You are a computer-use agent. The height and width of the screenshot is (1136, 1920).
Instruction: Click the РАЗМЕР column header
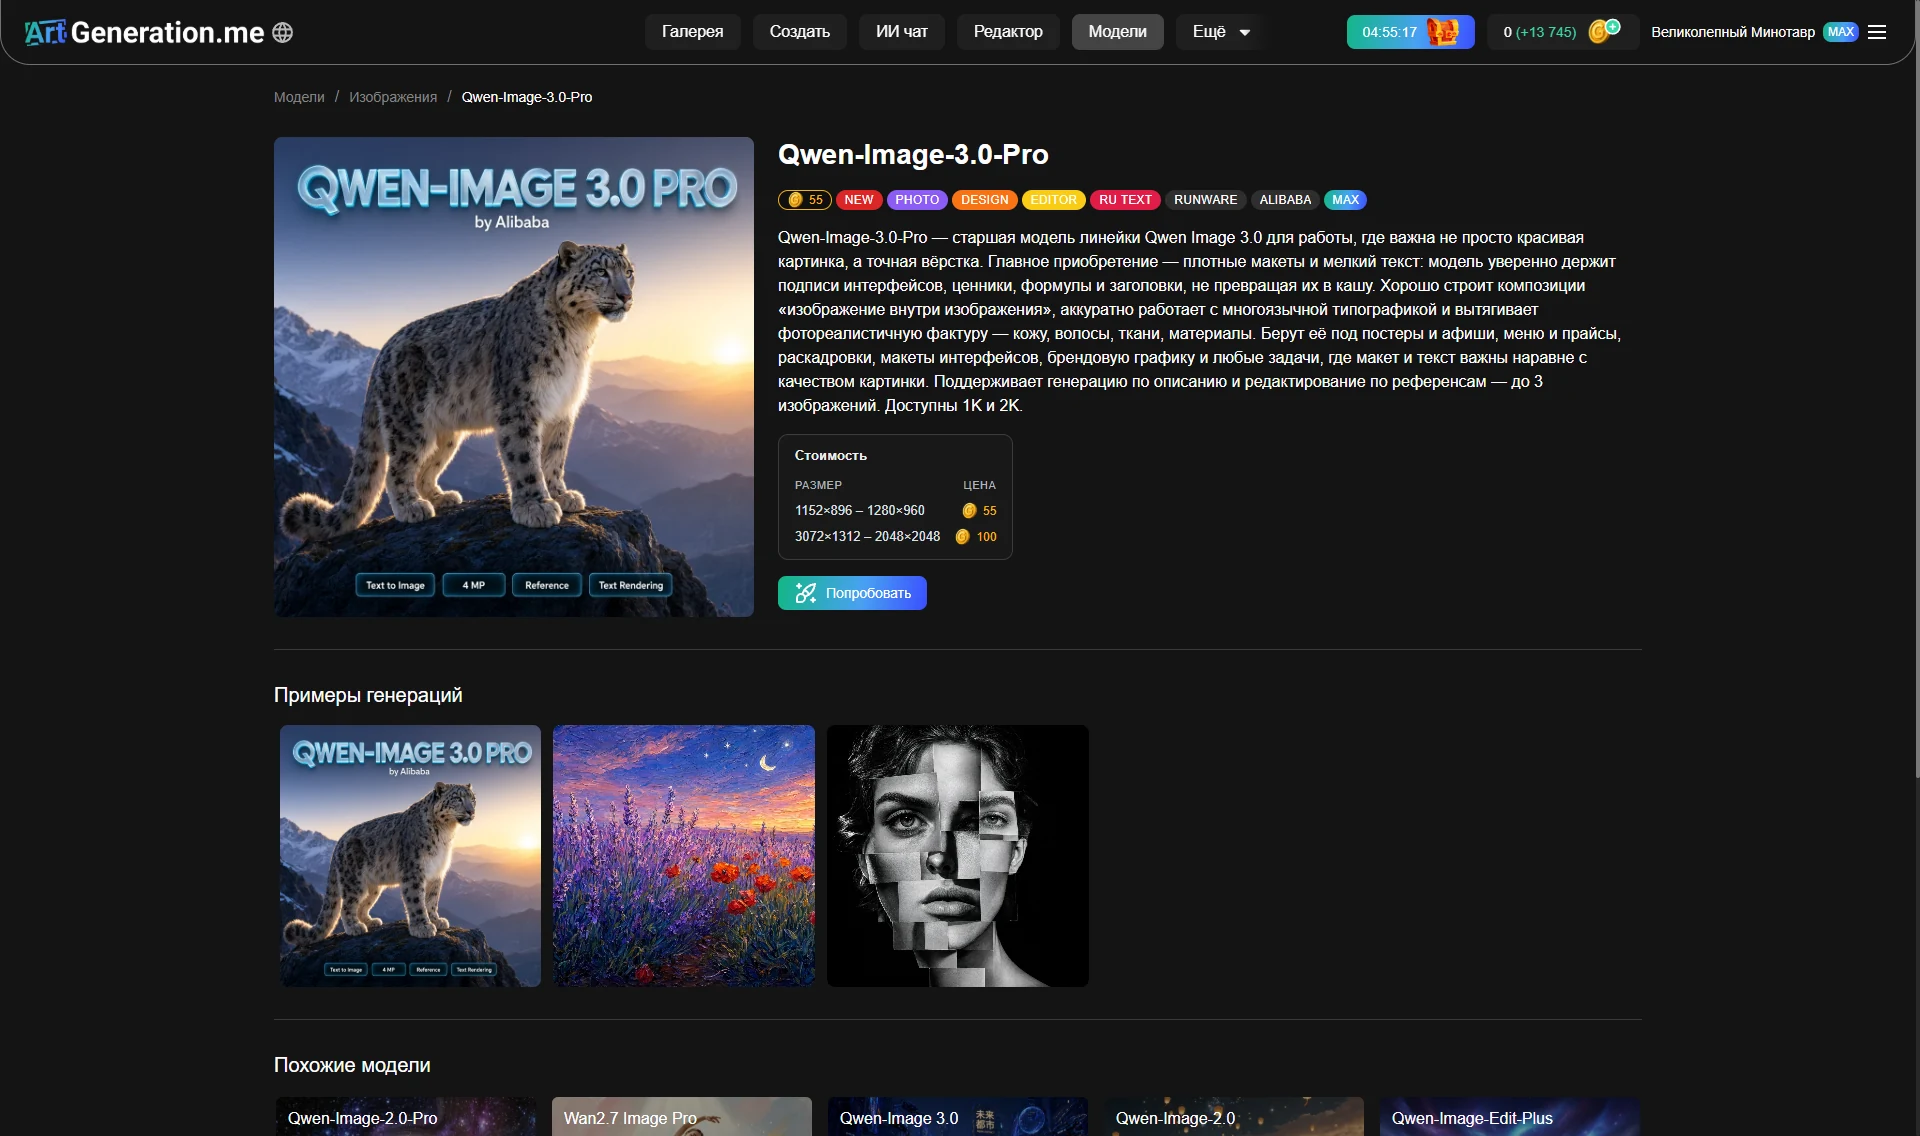[818, 485]
